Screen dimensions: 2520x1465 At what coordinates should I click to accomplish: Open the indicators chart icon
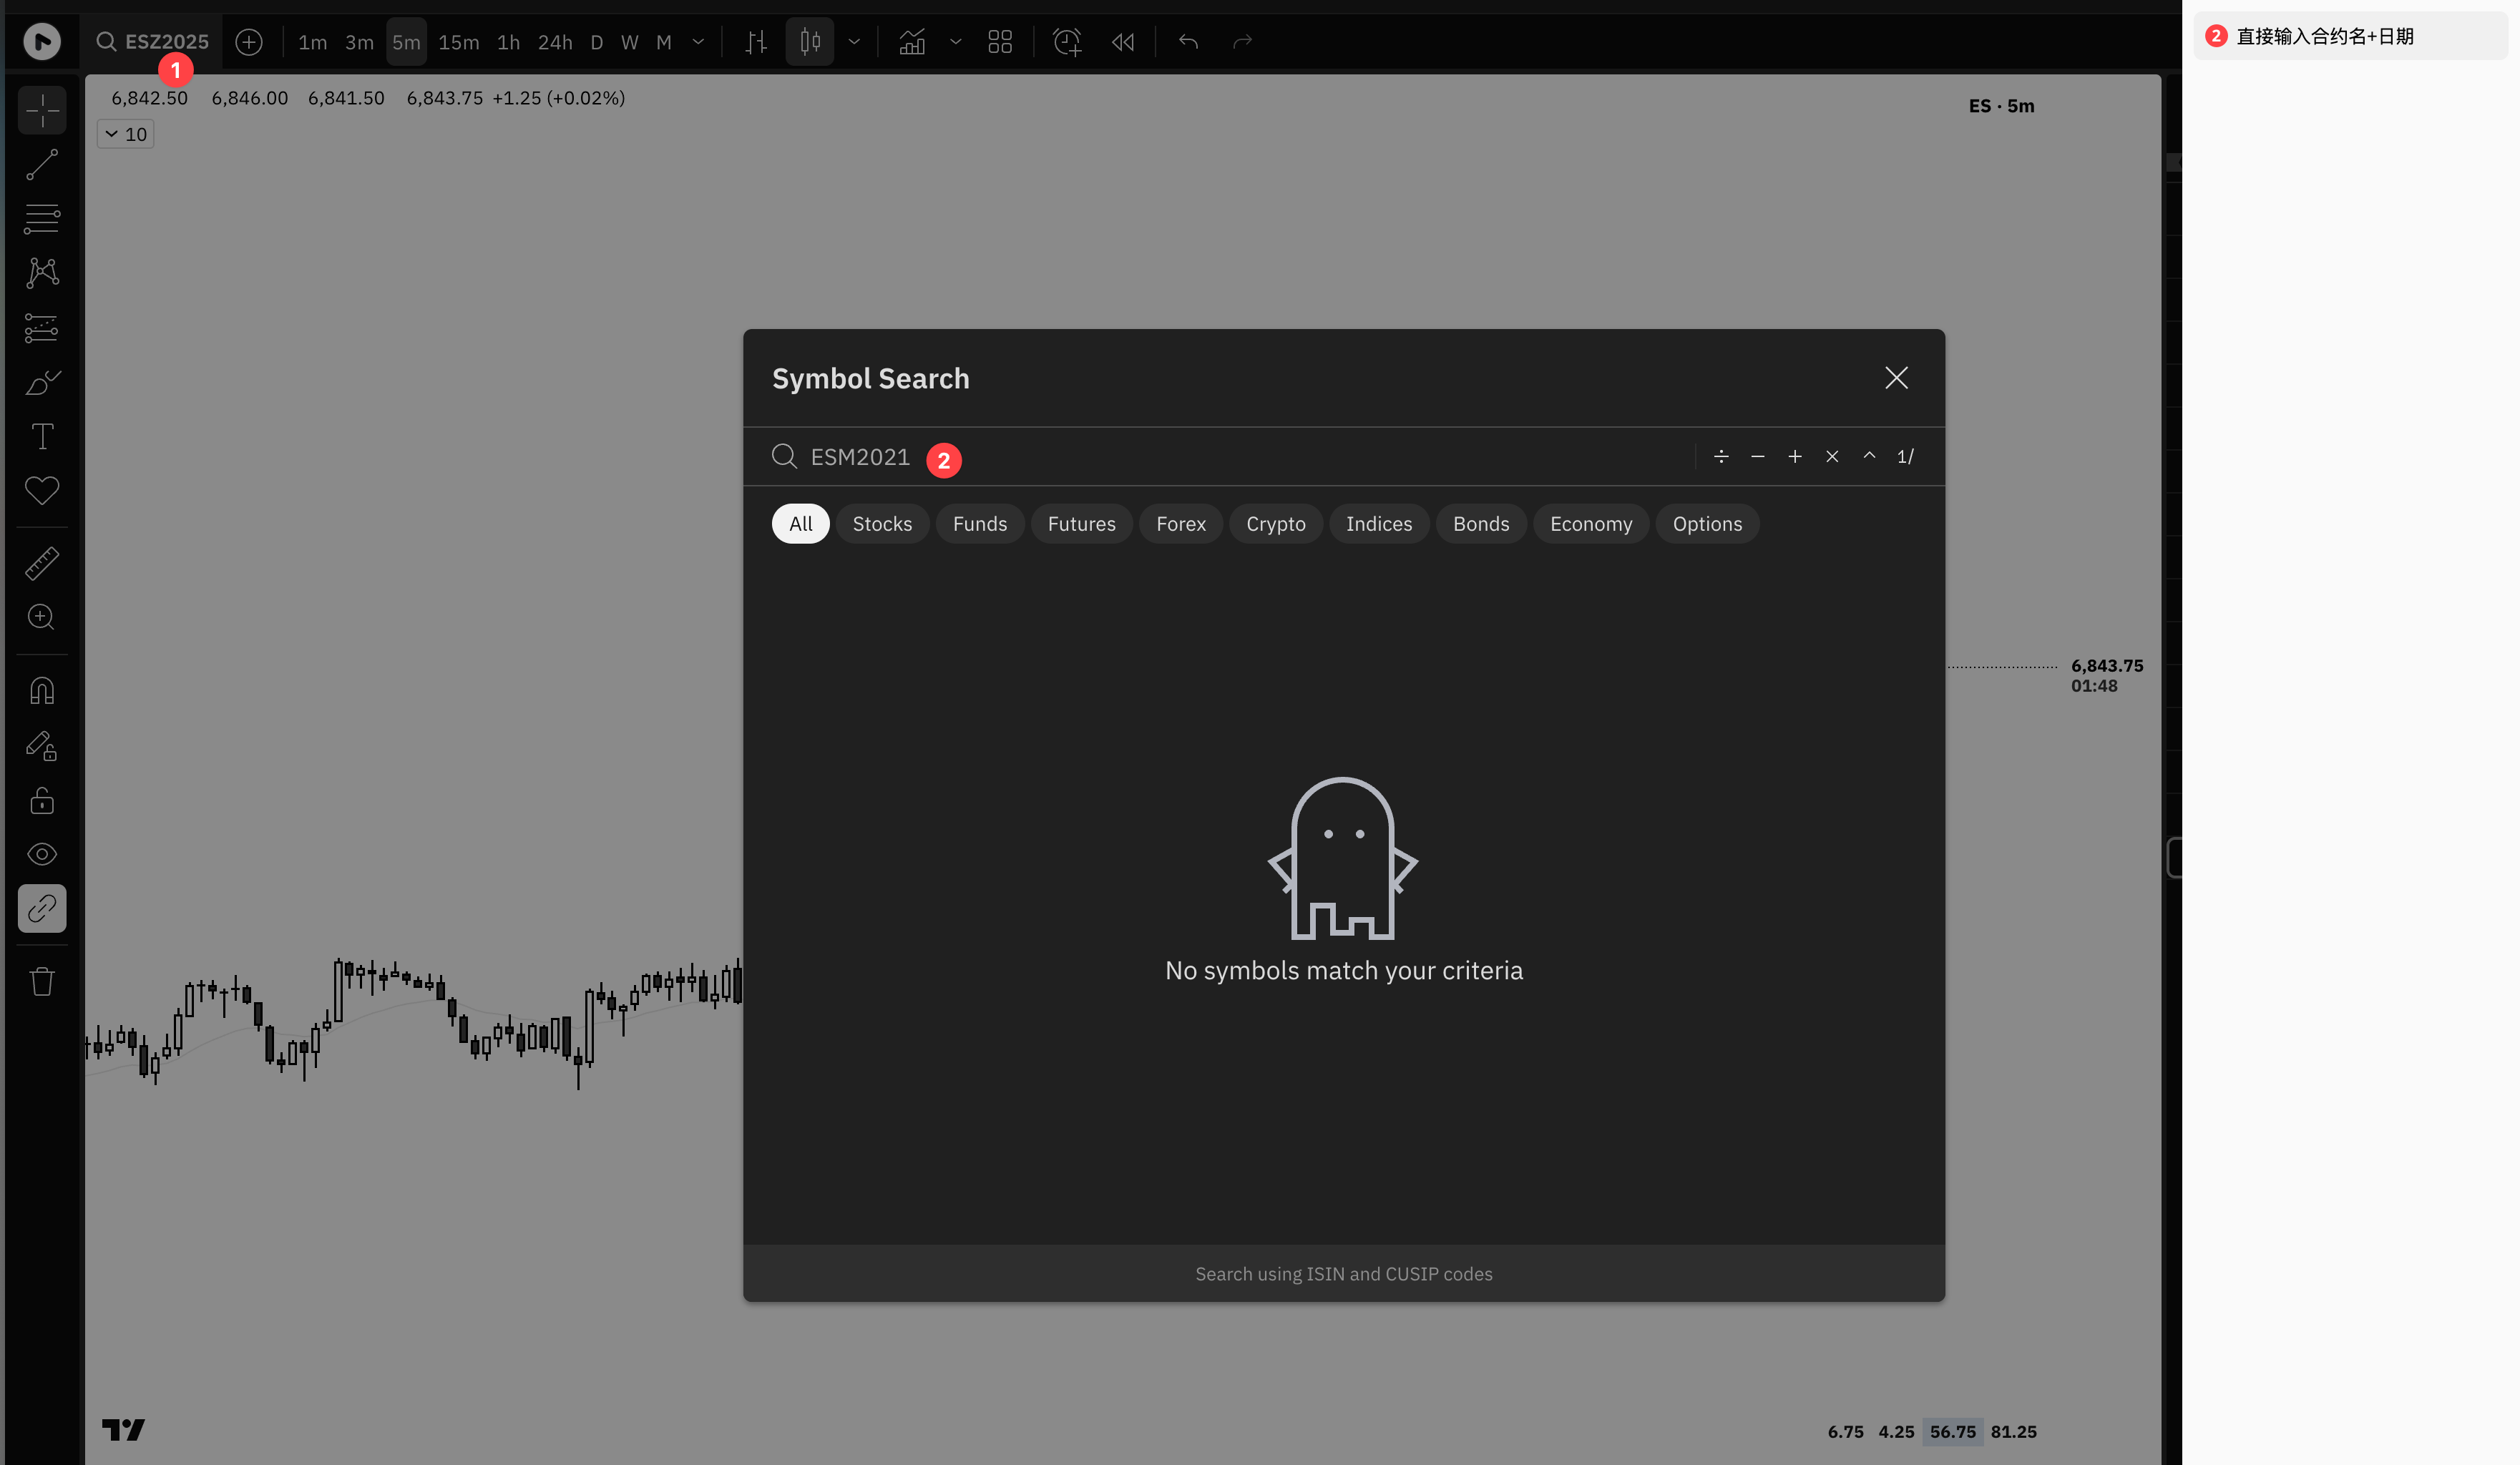912,42
